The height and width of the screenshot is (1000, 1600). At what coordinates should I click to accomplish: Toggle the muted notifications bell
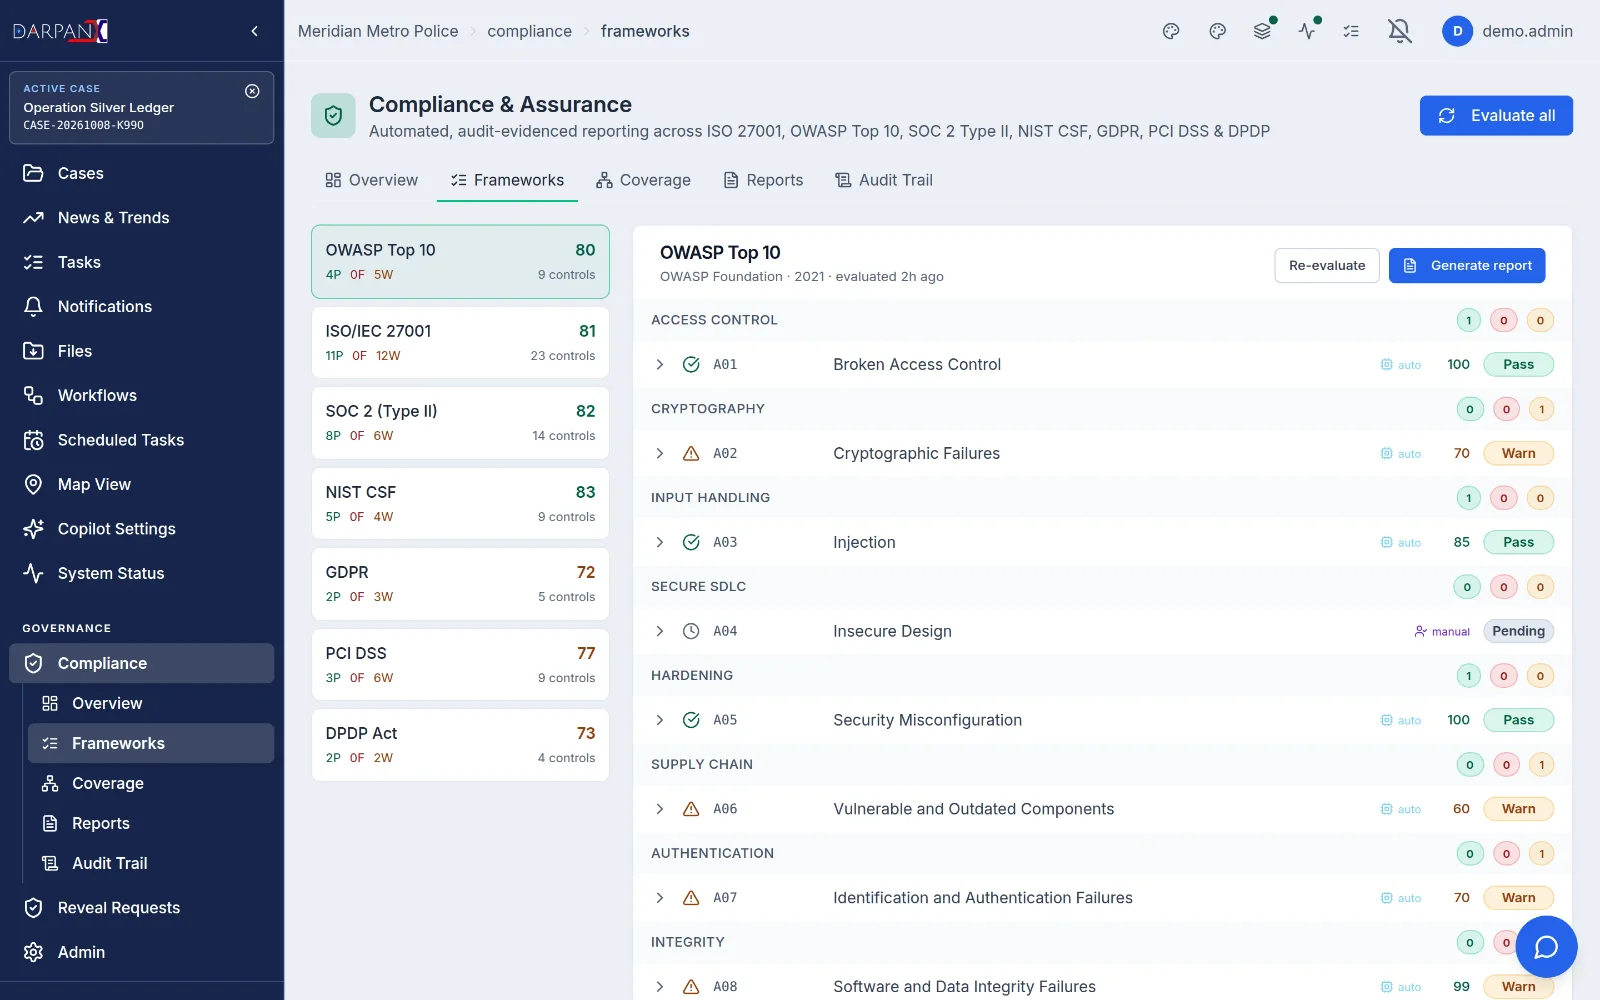(x=1400, y=31)
